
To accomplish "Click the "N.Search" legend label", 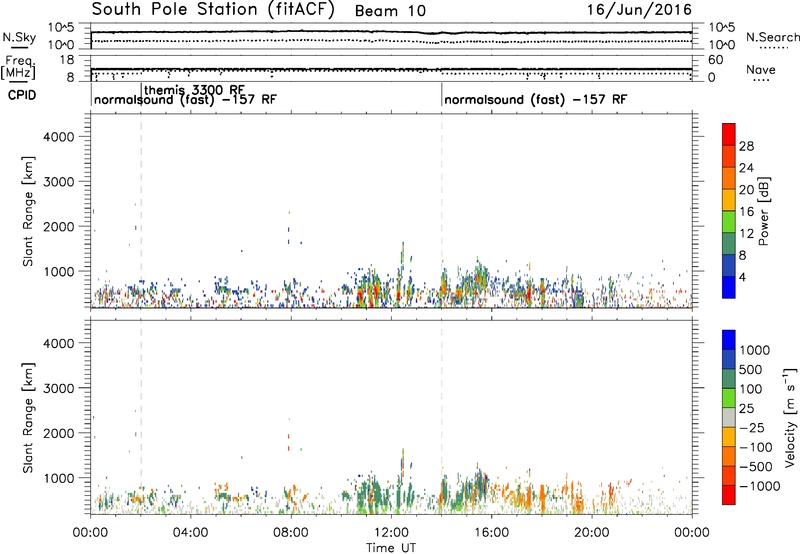I will (x=772, y=37).
